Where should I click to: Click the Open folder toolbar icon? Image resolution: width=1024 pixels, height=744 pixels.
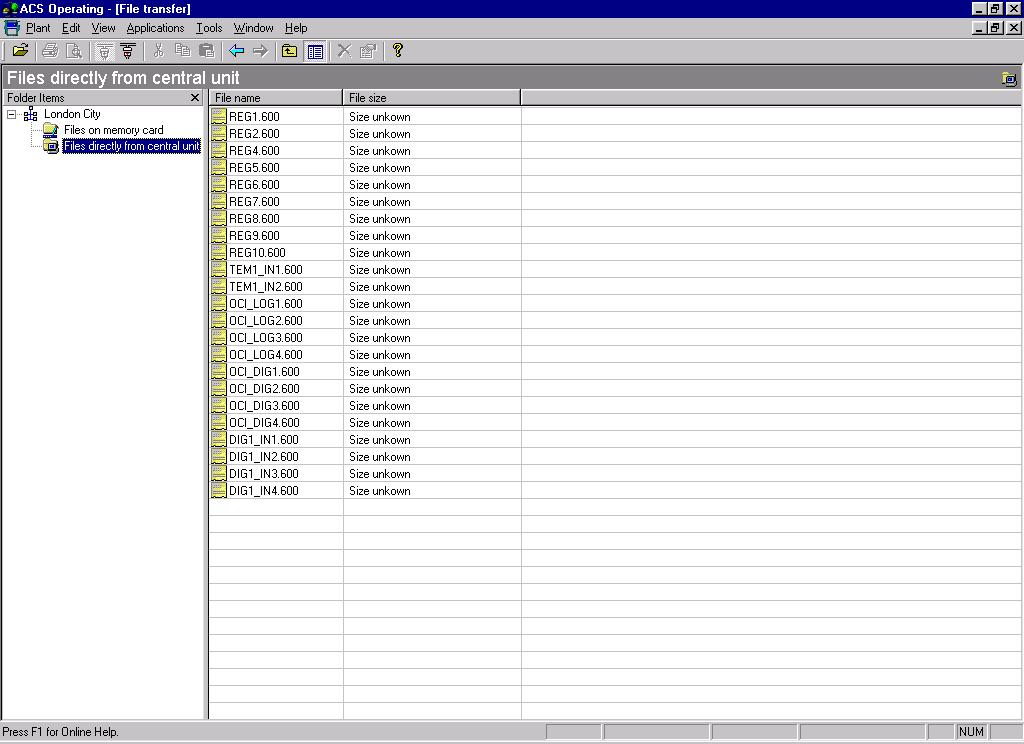(20, 50)
